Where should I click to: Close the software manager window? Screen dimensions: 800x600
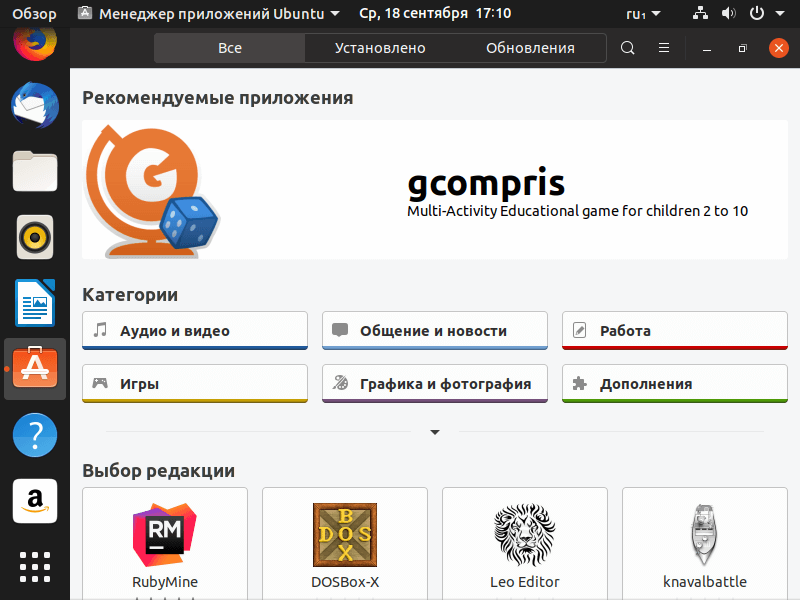(779, 48)
